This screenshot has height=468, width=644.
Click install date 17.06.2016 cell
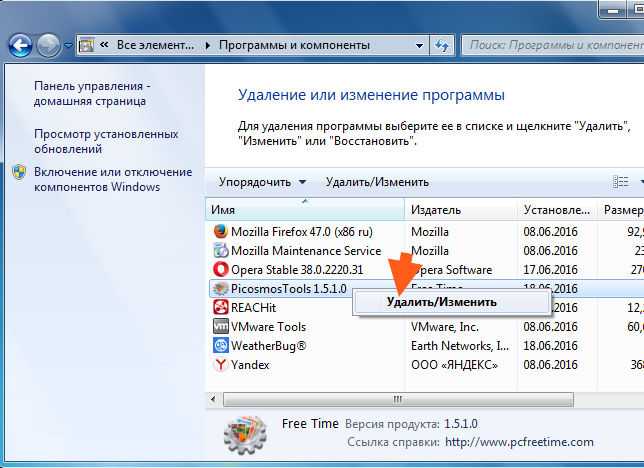(550, 270)
